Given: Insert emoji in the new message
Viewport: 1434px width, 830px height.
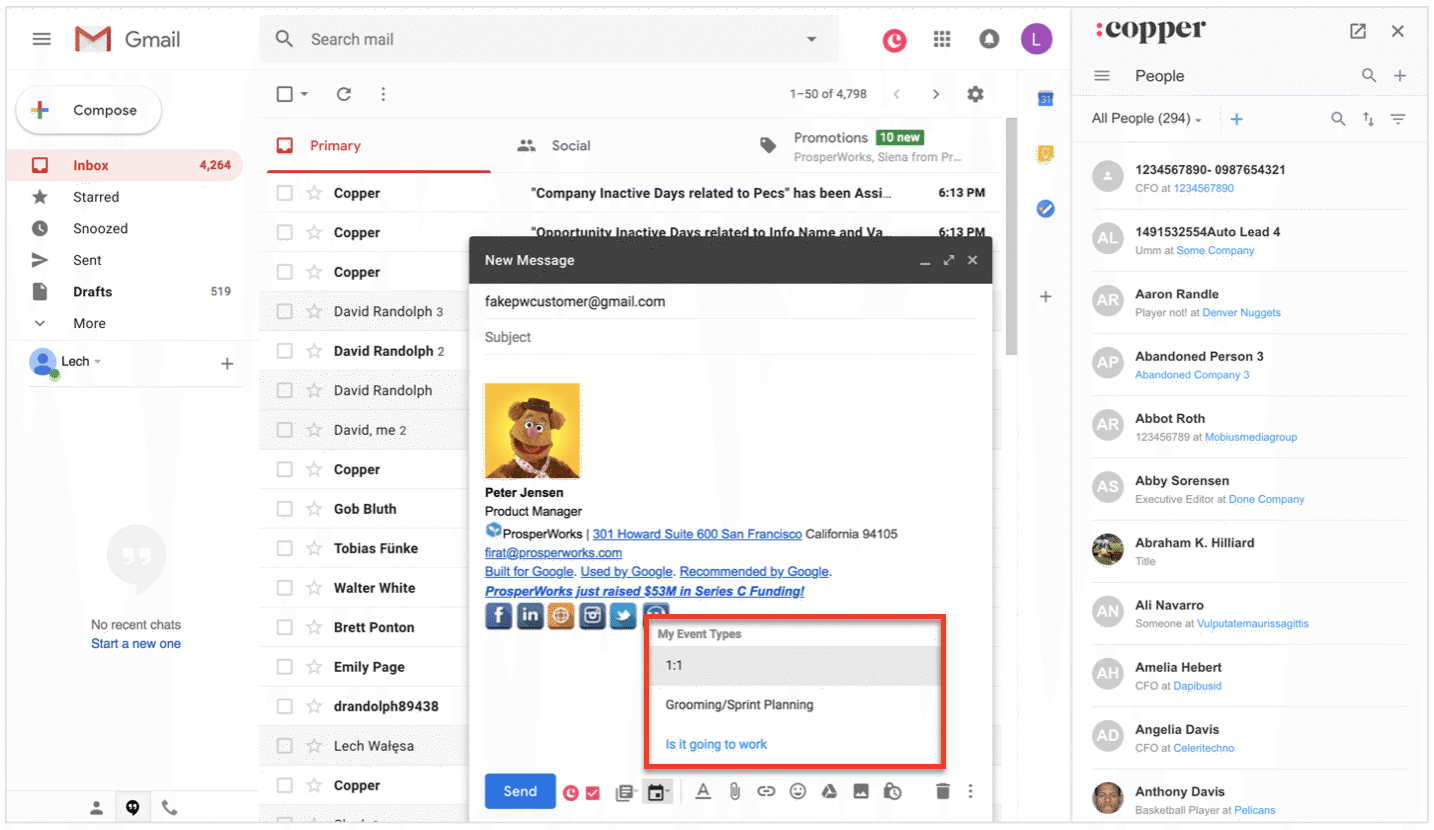Looking at the screenshot, I should coord(798,792).
